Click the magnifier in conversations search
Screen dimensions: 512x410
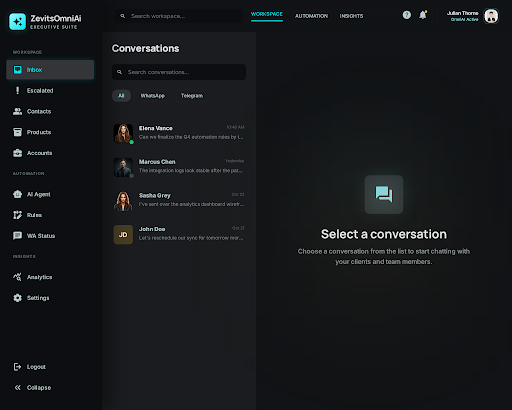tap(119, 72)
